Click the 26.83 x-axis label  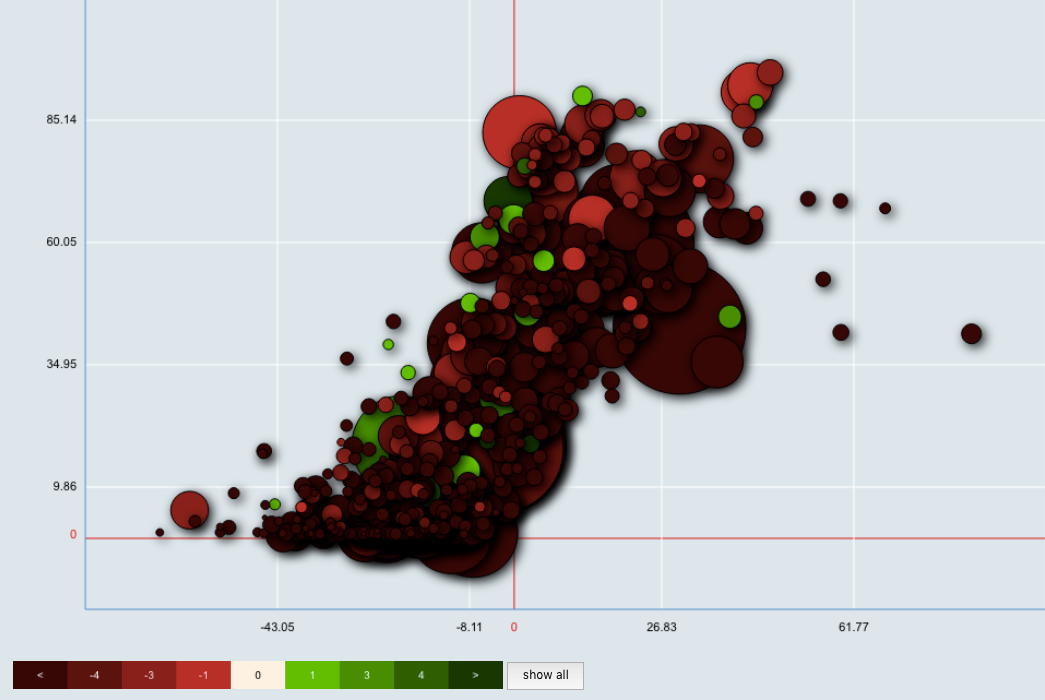click(661, 627)
